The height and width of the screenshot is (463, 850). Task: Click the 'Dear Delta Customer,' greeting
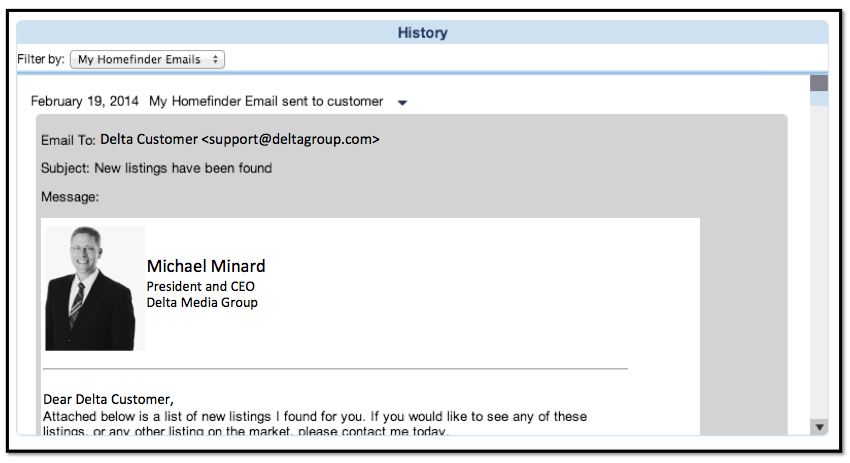[x=108, y=400]
